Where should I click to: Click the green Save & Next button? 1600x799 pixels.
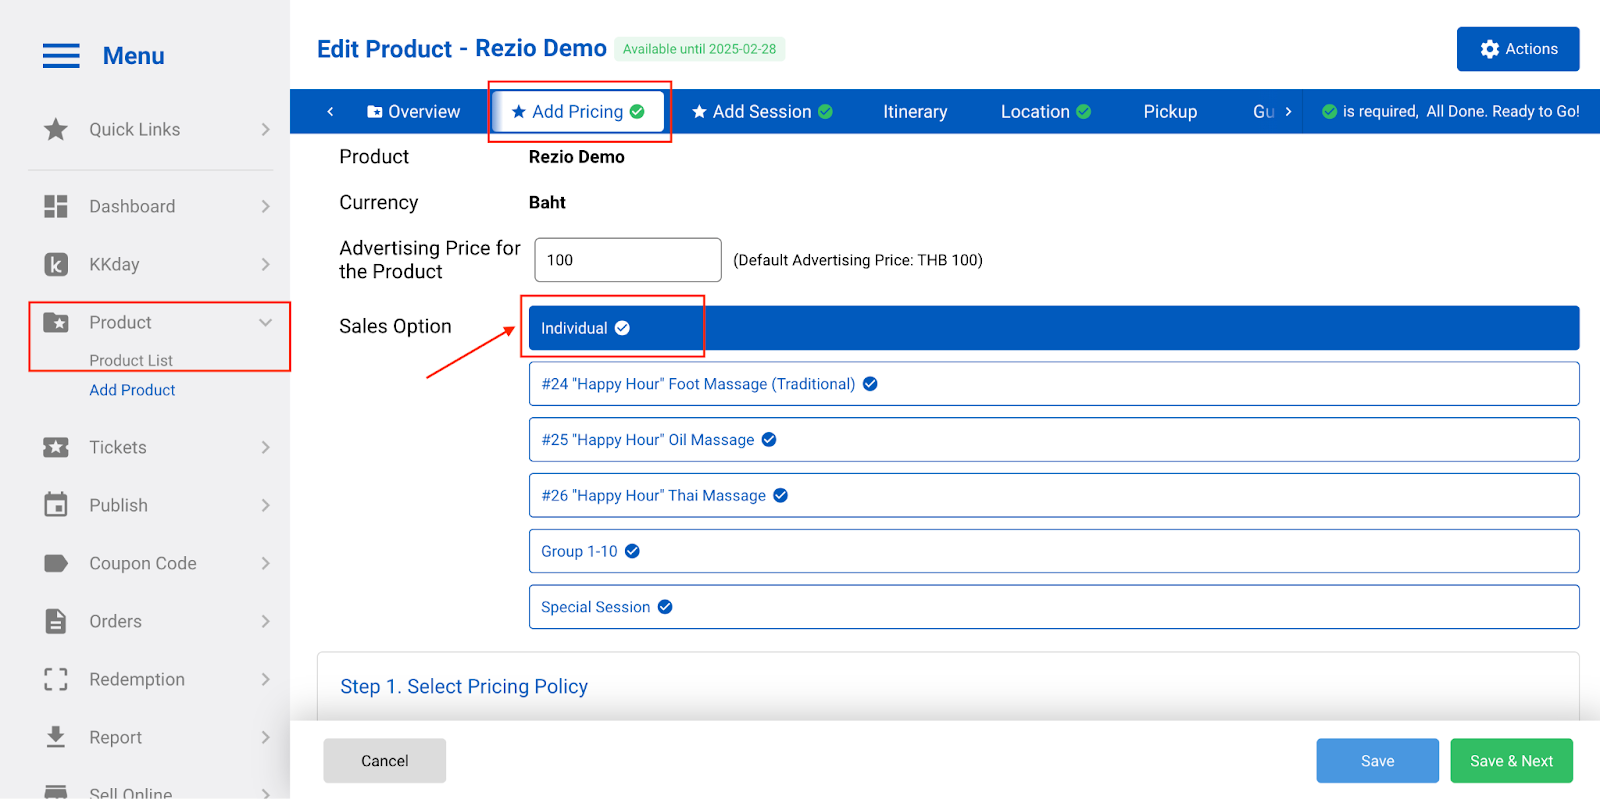(1511, 761)
